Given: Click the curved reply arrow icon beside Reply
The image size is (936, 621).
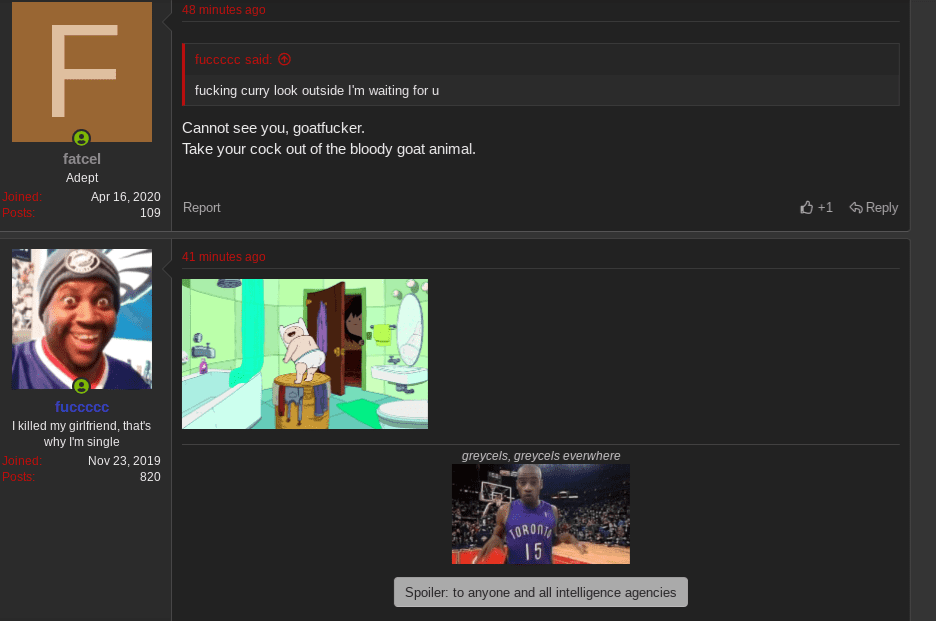Looking at the screenshot, I should tap(856, 207).
